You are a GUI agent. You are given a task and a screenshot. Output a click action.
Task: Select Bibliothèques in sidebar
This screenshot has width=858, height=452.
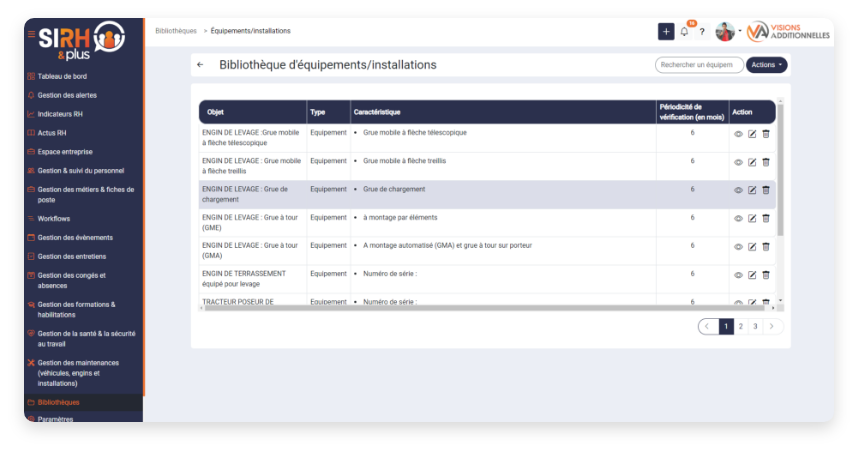click(x=58, y=403)
